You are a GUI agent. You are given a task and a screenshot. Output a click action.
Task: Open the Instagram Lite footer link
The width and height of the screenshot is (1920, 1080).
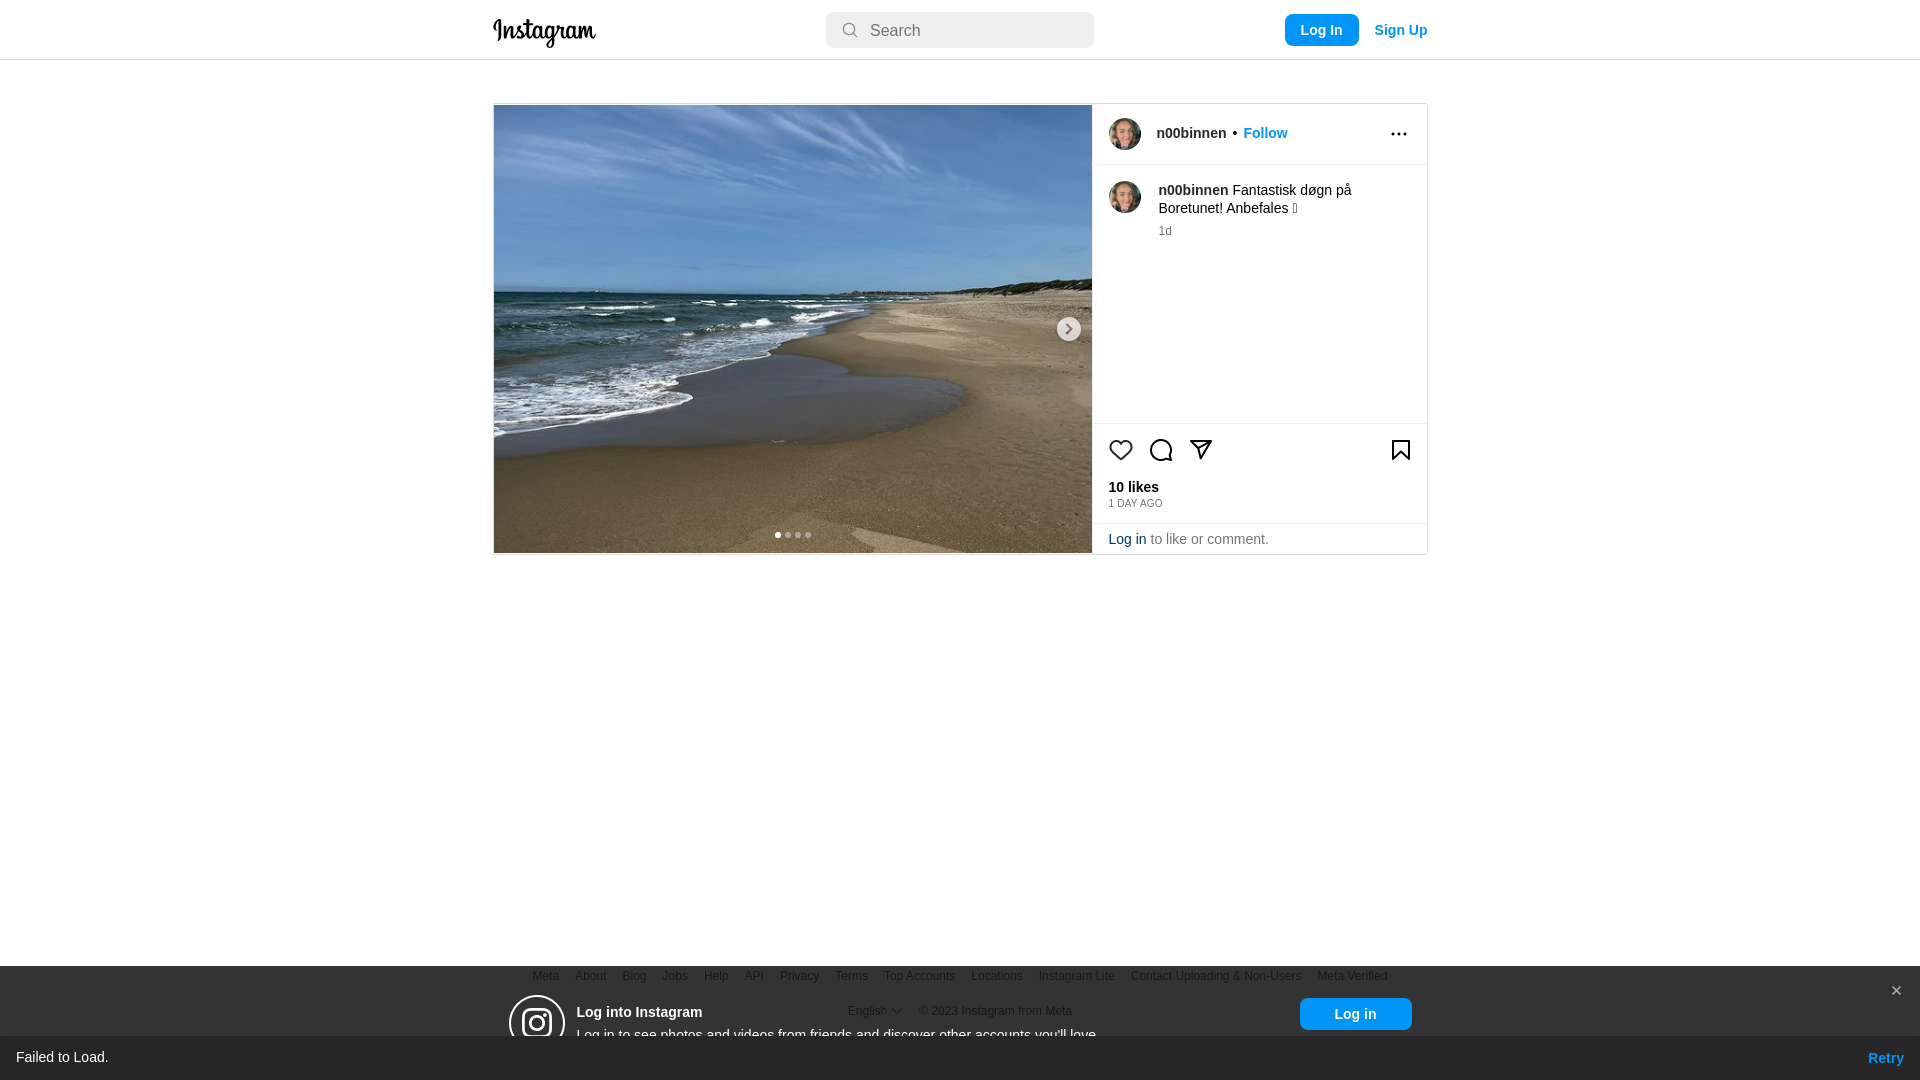tap(1076, 976)
